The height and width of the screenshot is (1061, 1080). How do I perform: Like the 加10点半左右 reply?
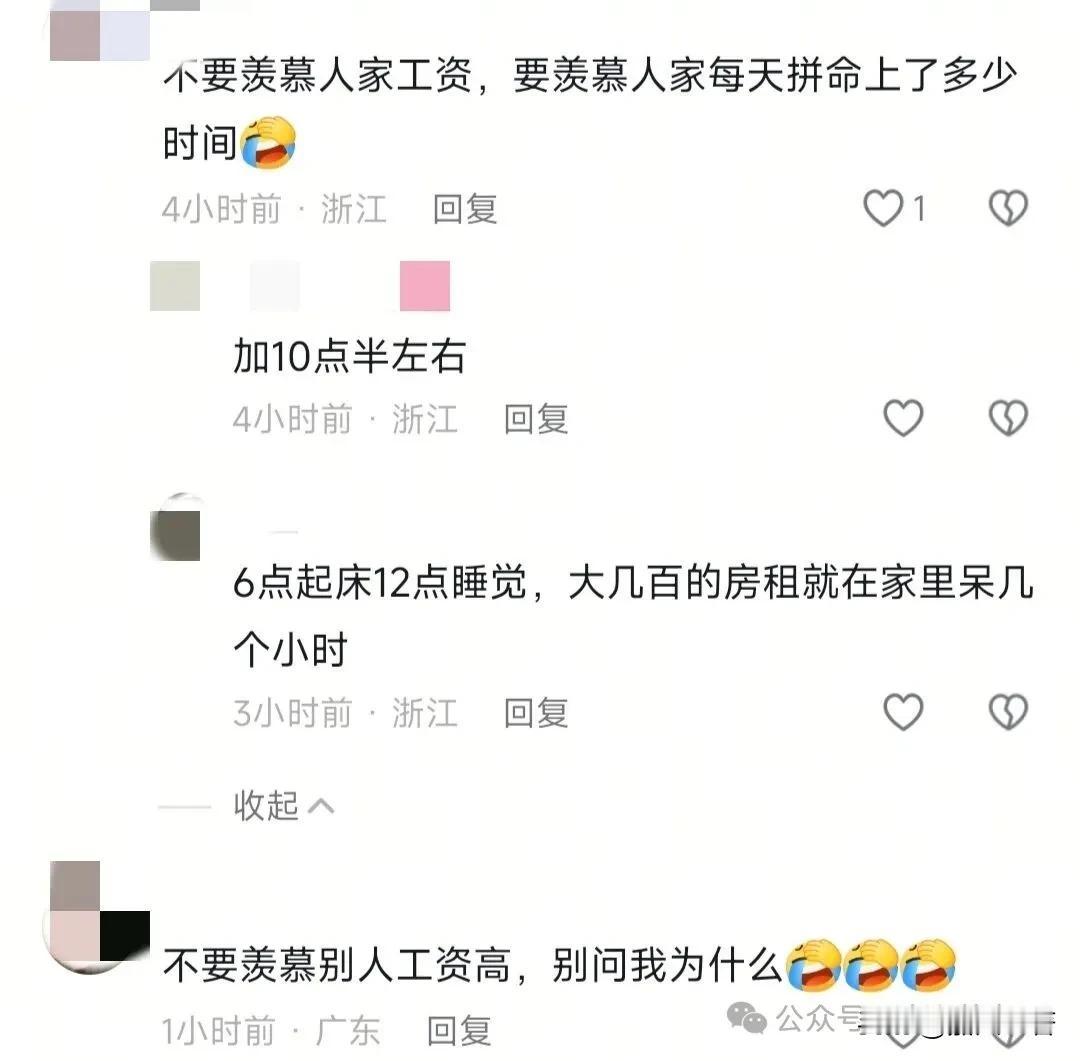(903, 418)
